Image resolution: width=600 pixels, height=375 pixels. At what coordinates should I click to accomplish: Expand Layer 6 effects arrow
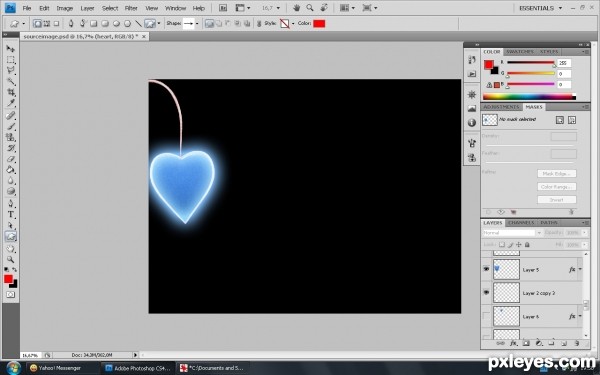point(580,316)
